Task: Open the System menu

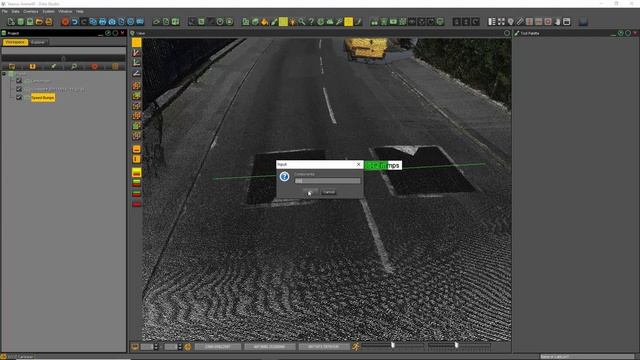Action: coord(48,11)
